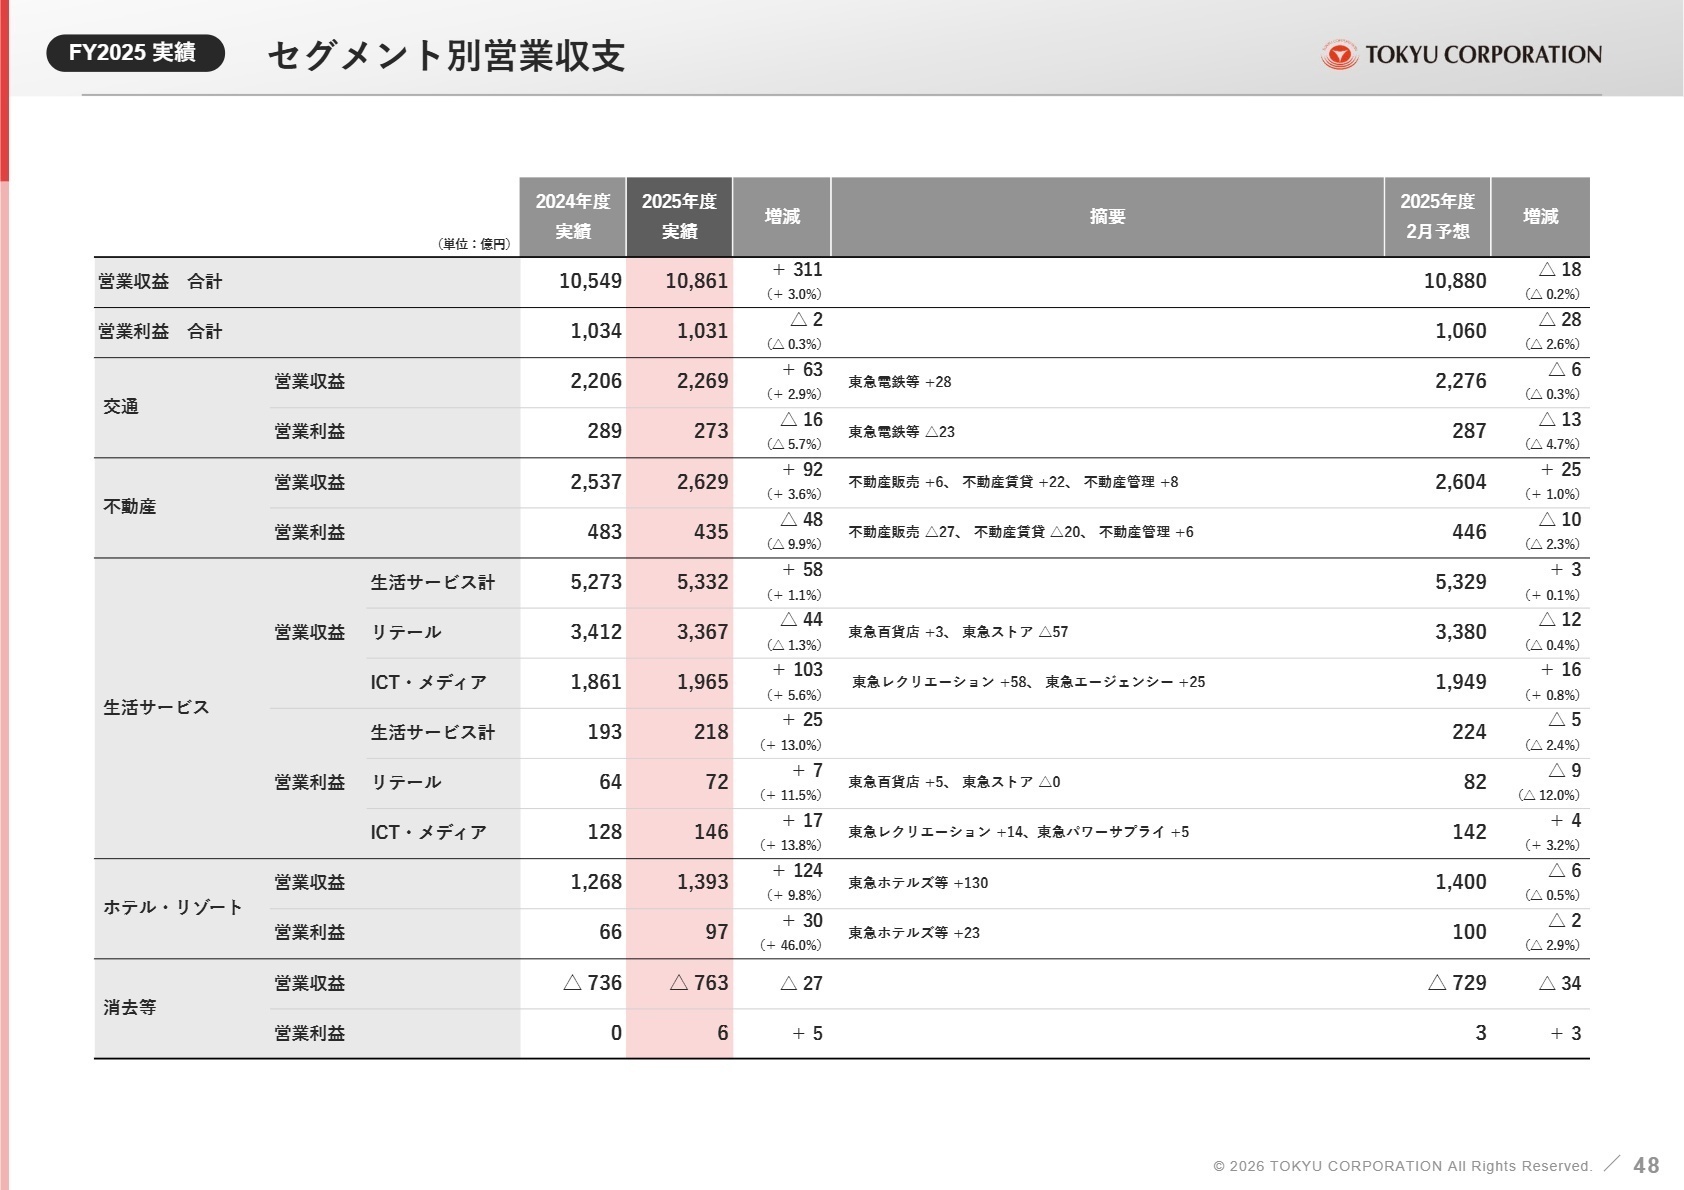Click the note '不動産販売 +6、不動産賃貸 +22'
1684x1190 pixels.
click(x=958, y=482)
